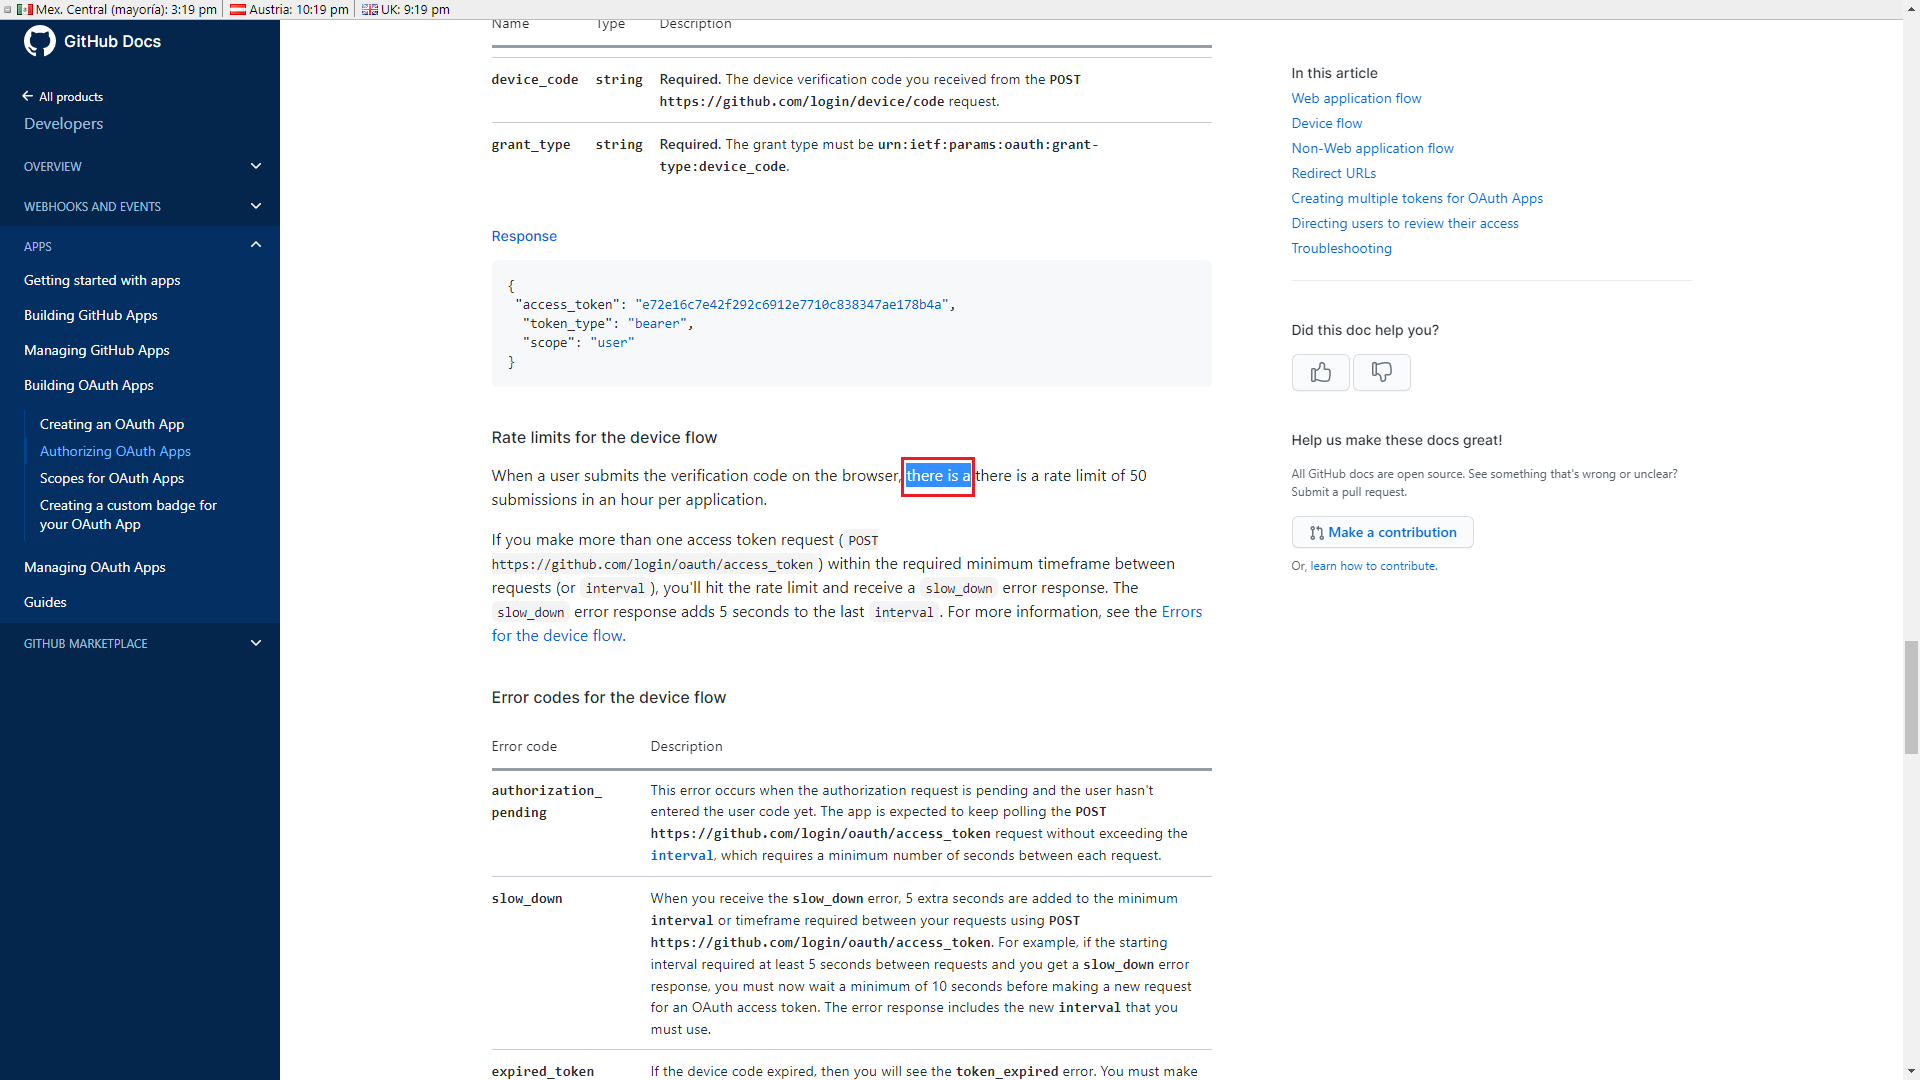Click the UK flag clock entry

(x=406, y=9)
